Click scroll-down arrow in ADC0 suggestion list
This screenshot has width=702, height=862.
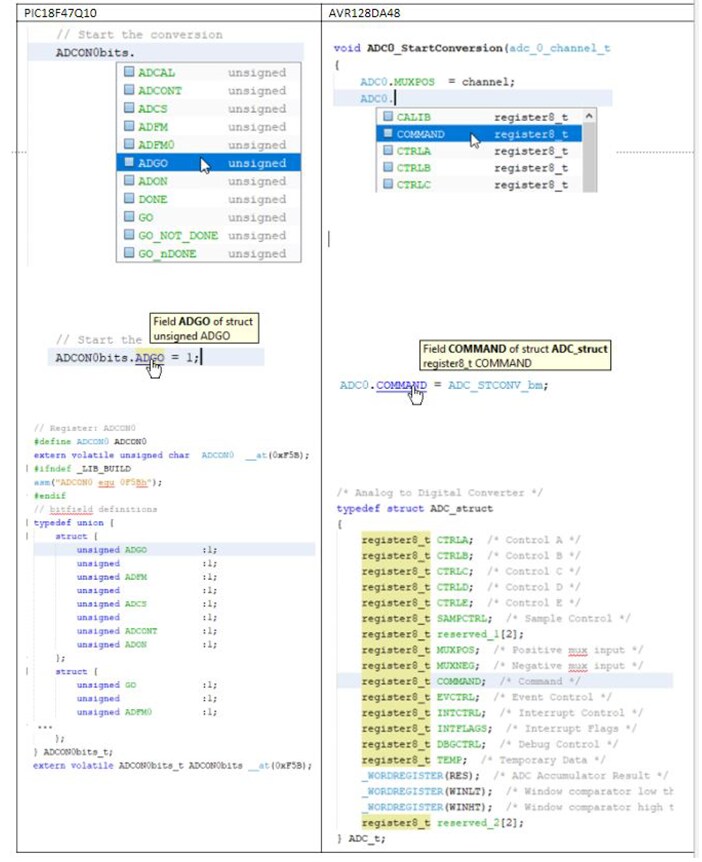pos(588,184)
